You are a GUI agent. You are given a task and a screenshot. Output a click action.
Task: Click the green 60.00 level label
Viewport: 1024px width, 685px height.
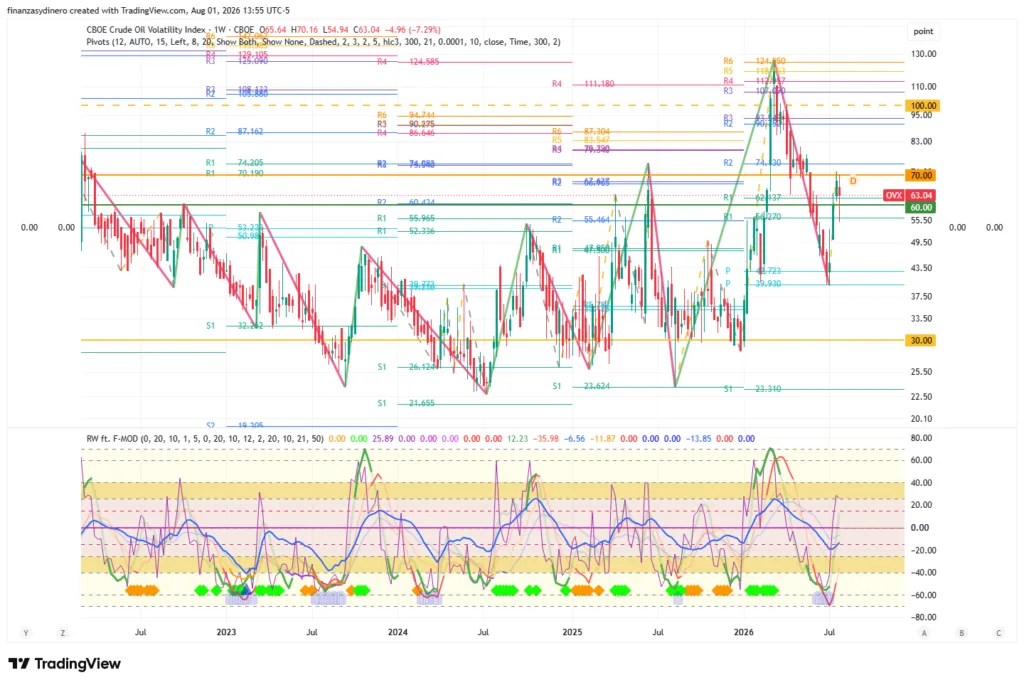[x=921, y=208]
